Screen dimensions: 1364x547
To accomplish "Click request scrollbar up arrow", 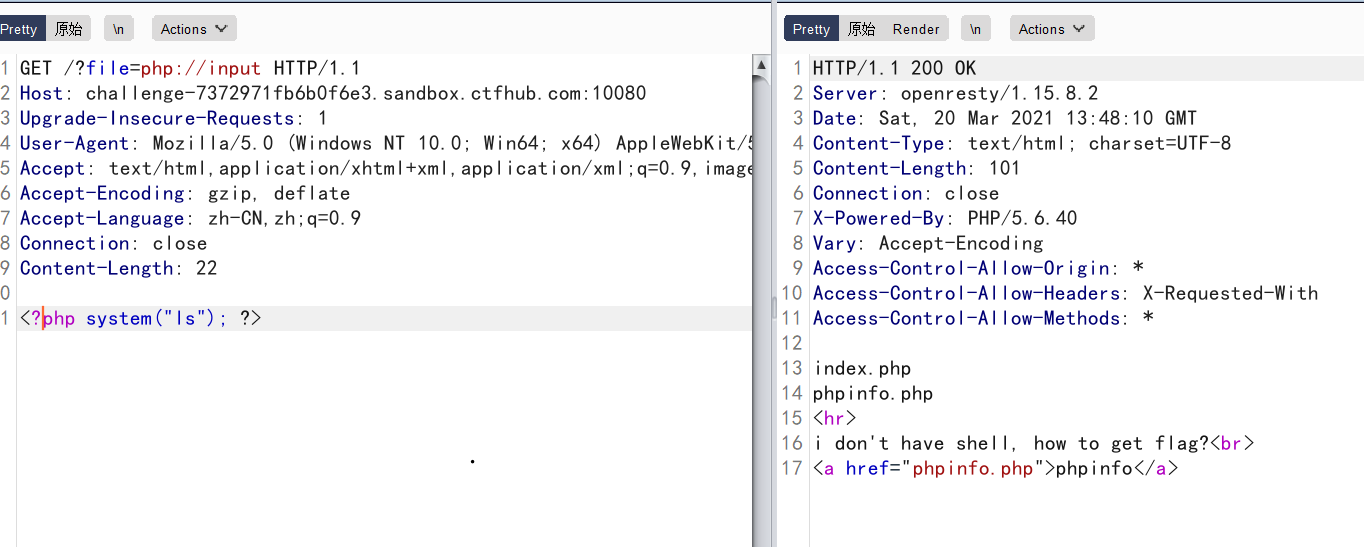I will 761,66.
